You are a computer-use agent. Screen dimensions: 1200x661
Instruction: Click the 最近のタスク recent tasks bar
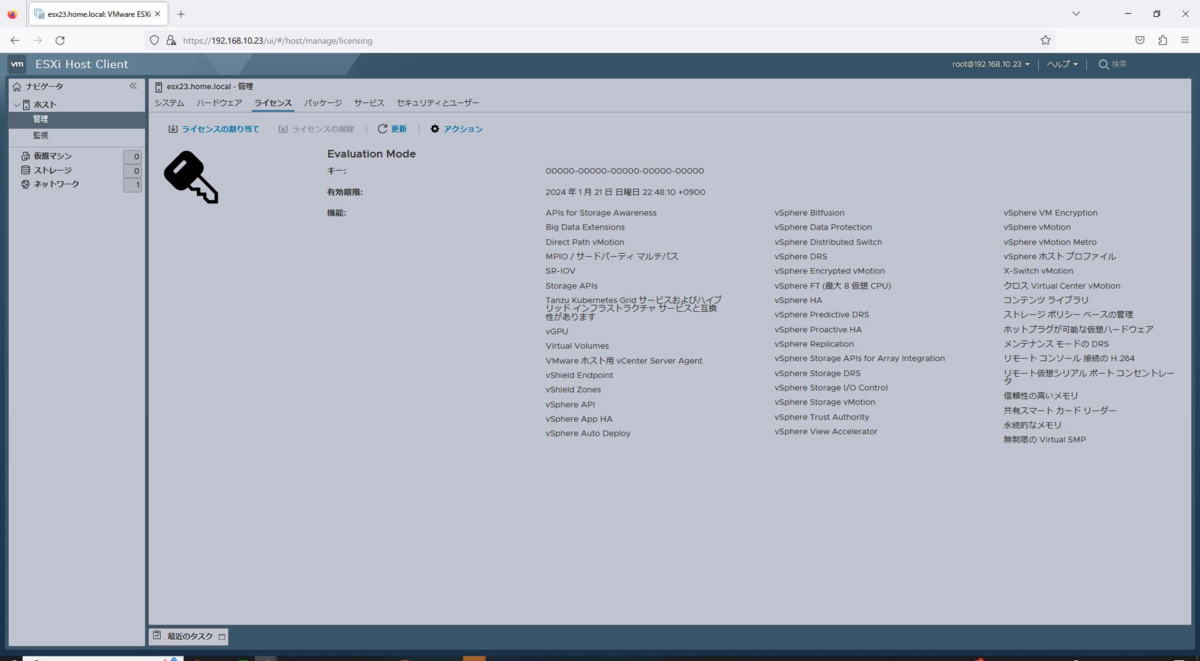tap(188, 636)
